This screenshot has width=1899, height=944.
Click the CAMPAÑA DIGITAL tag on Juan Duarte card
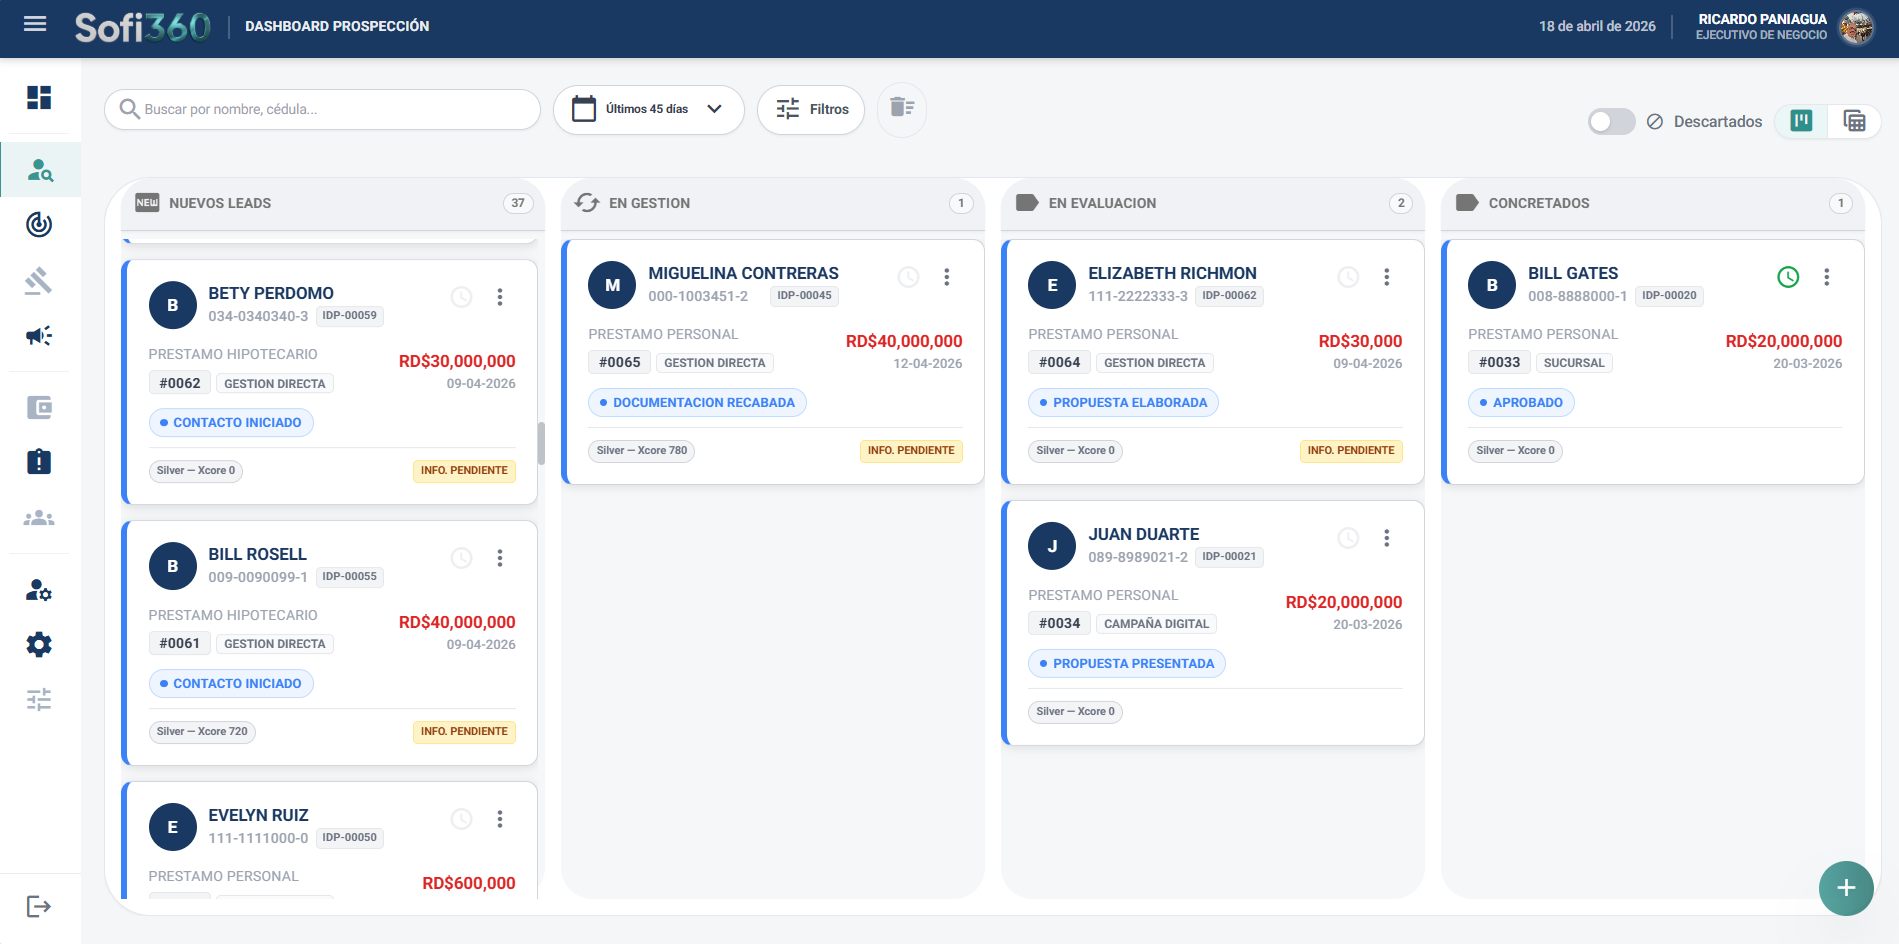click(1157, 624)
